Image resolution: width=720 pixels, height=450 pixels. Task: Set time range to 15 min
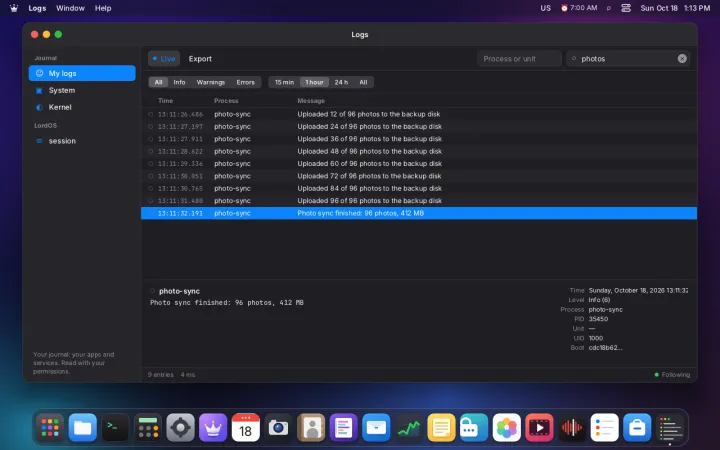click(x=284, y=82)
